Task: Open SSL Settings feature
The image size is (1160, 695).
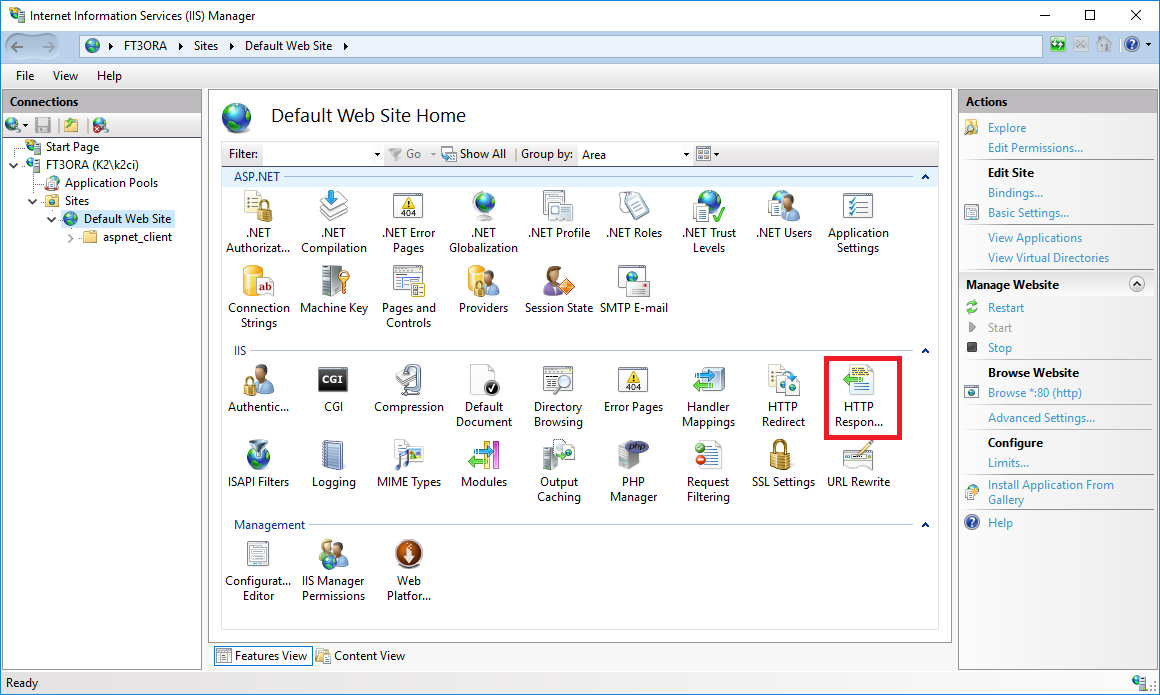Action: (x=783, y=464)
